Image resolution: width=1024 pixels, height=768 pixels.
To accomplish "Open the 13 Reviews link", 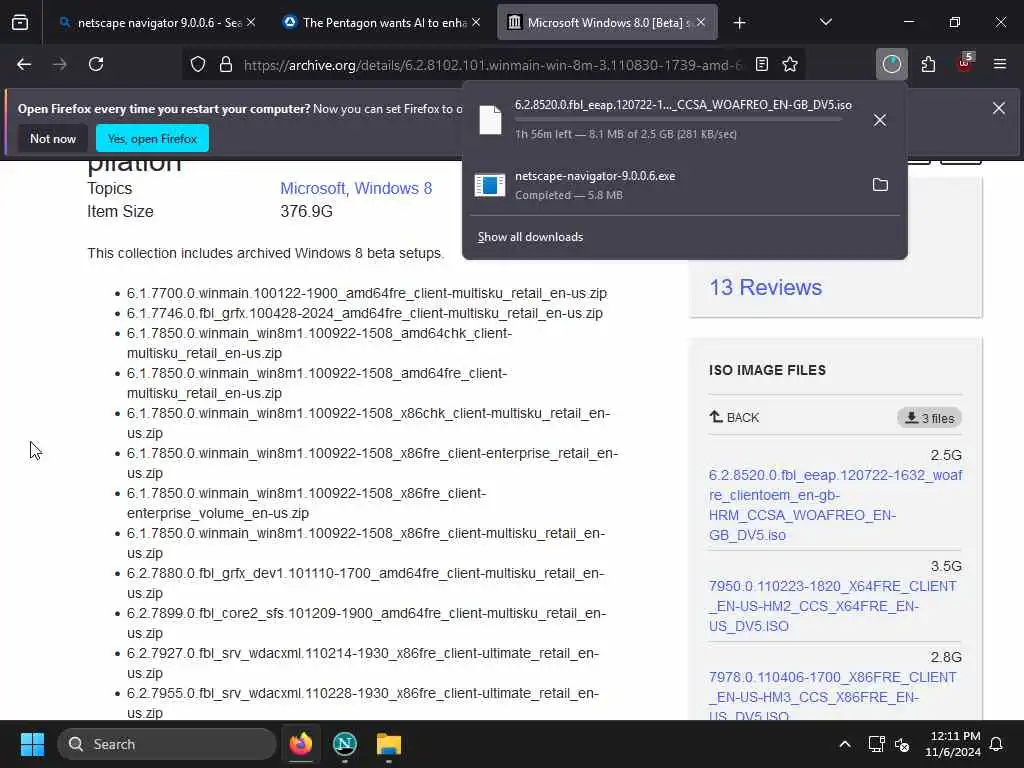I will 765,287.
